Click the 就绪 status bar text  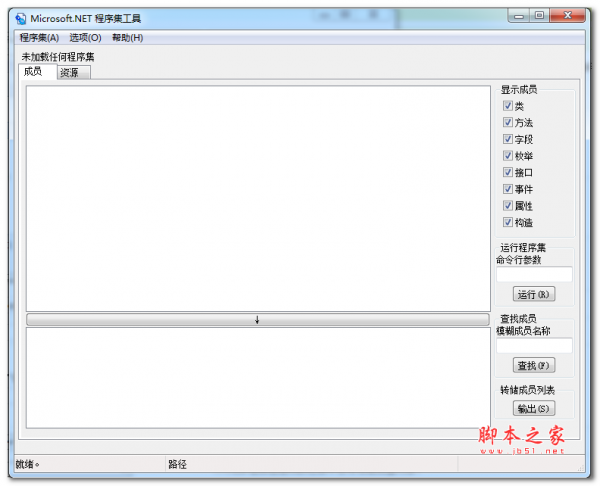click(x=27, y=465)
